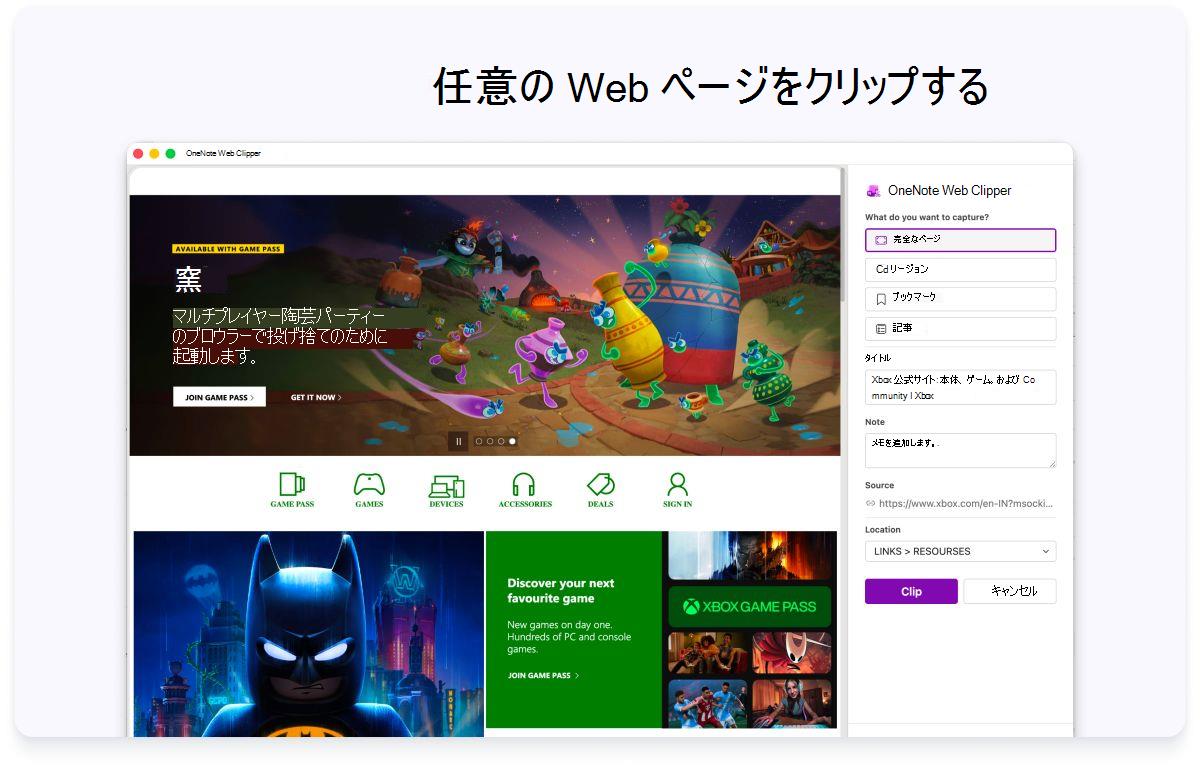Edit the title text field
1200x770 pixels.
(x=960, y=387)
